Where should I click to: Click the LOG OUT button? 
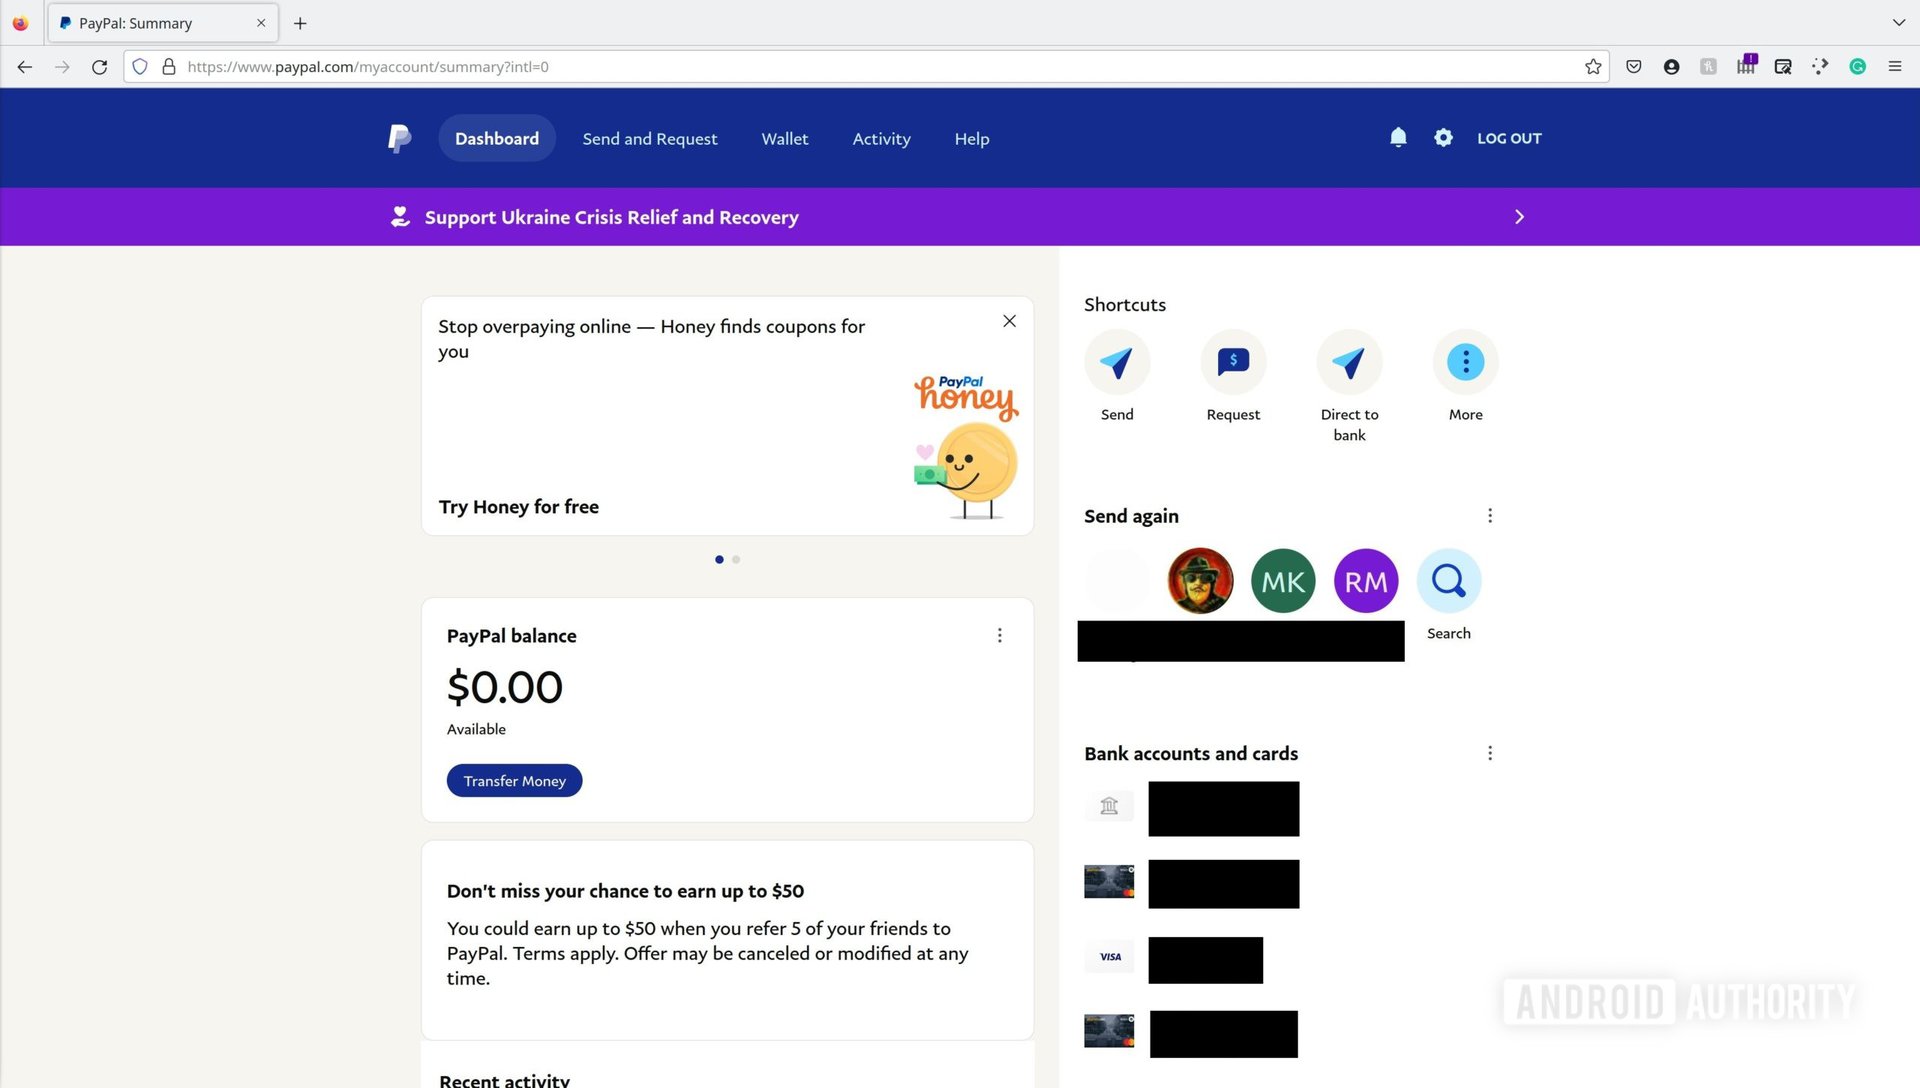pyautogui.click(x=1509, y=137)
